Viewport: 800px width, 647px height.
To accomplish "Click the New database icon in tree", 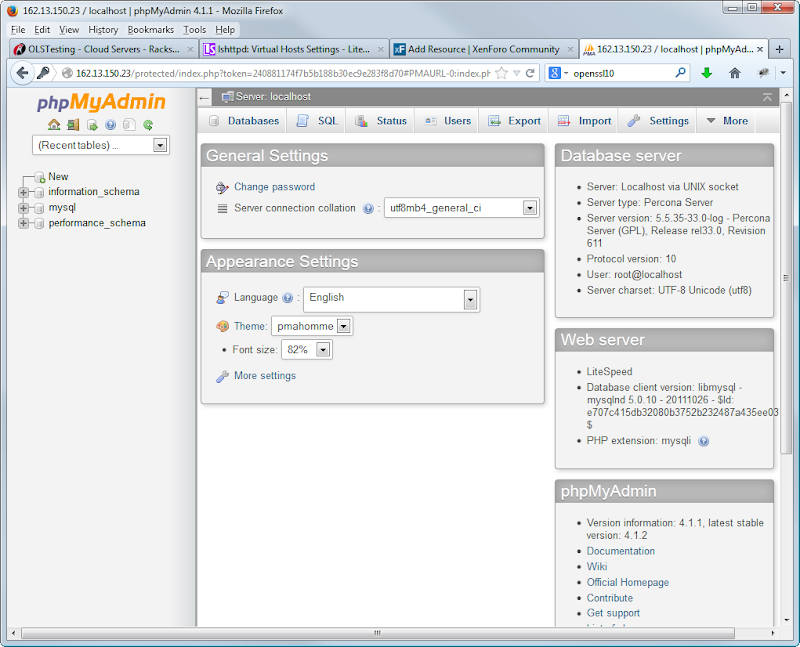I will tap(40, 178).
